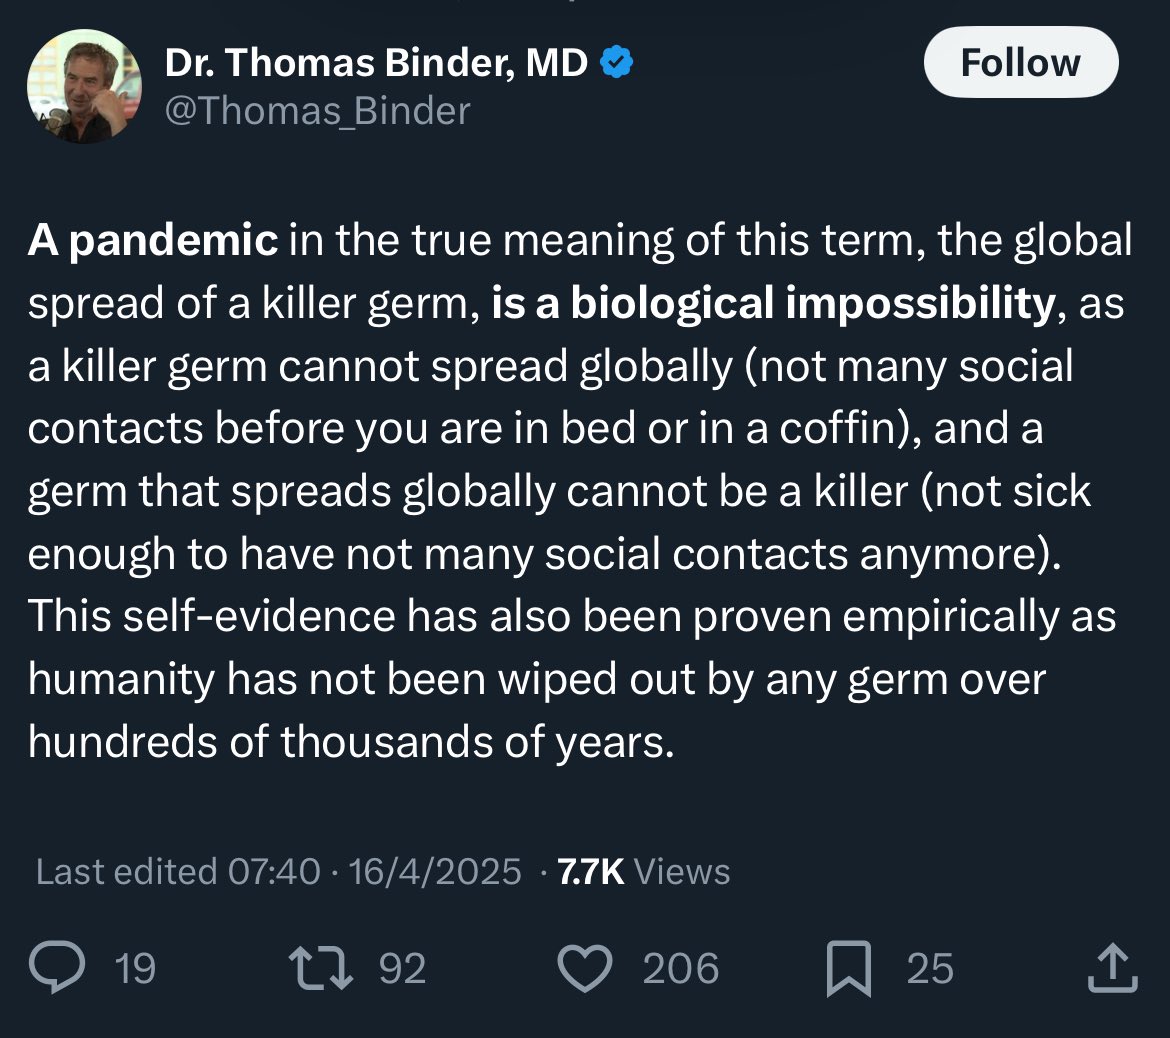1170x1038 pixels.
Task: Click the 206 likes count
Action: tap(681, 968)
